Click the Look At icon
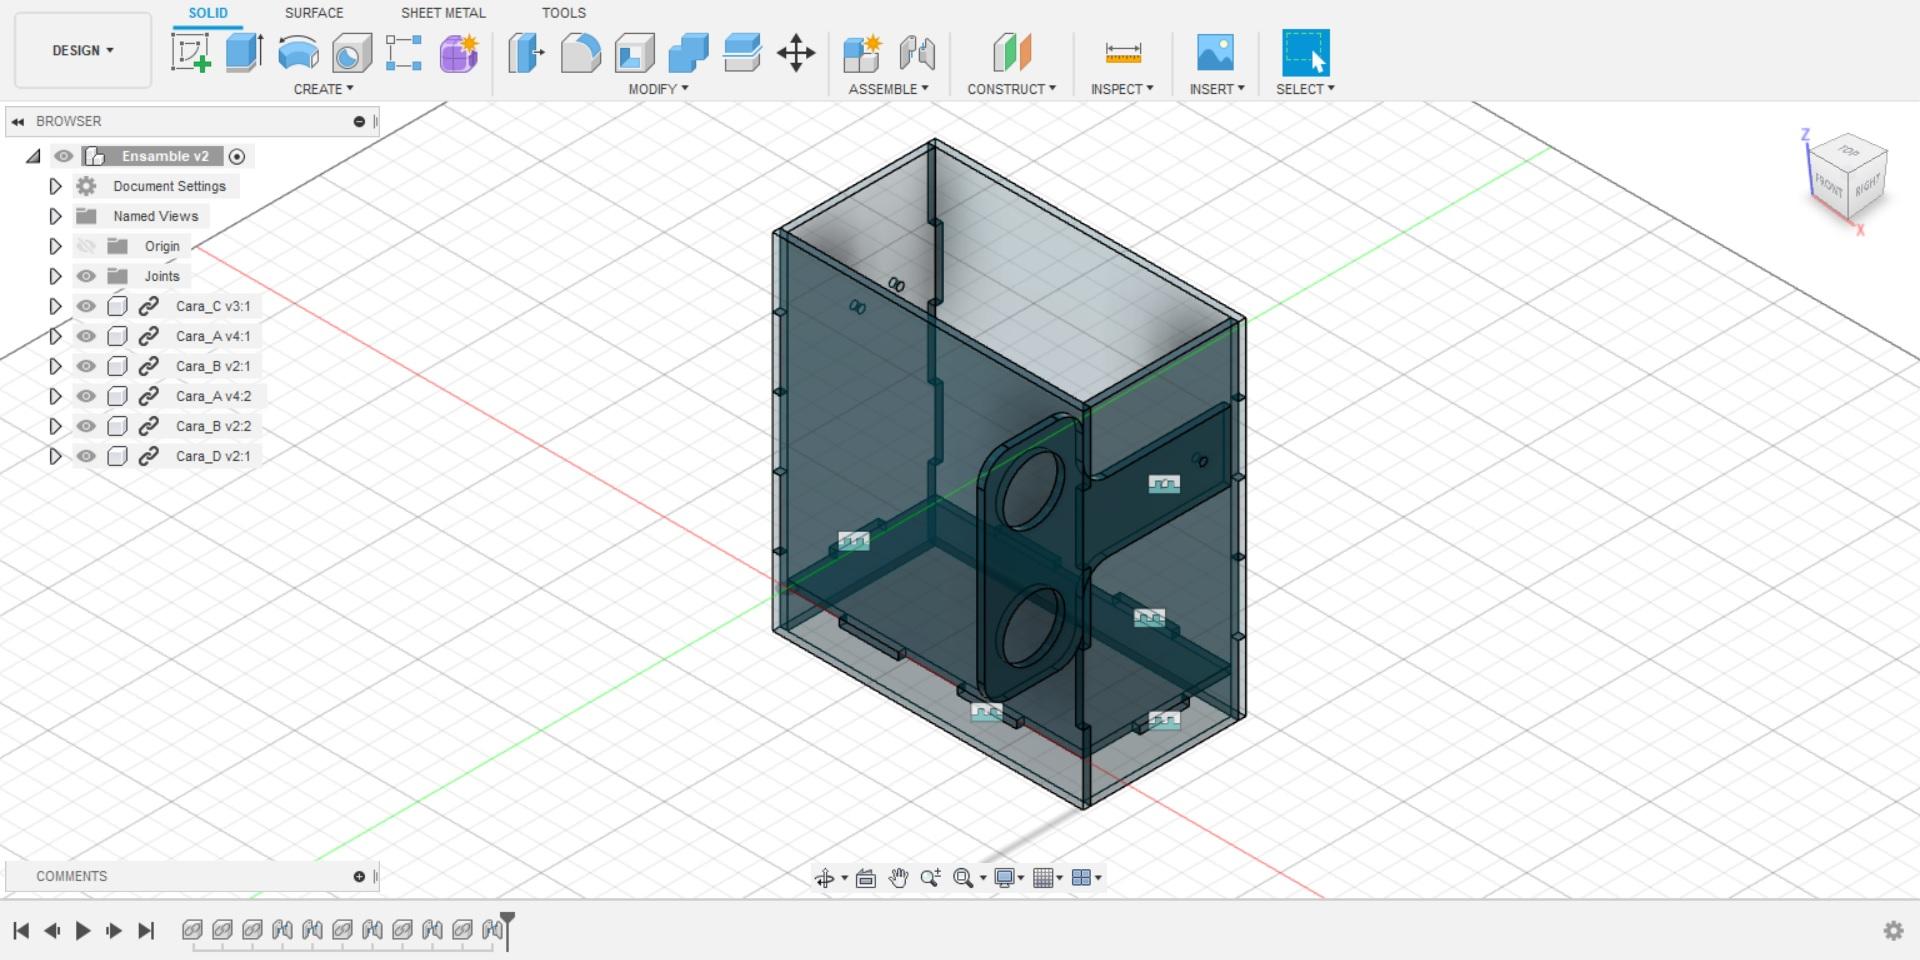Viewport: 1920px width, 960px height. 866,878
